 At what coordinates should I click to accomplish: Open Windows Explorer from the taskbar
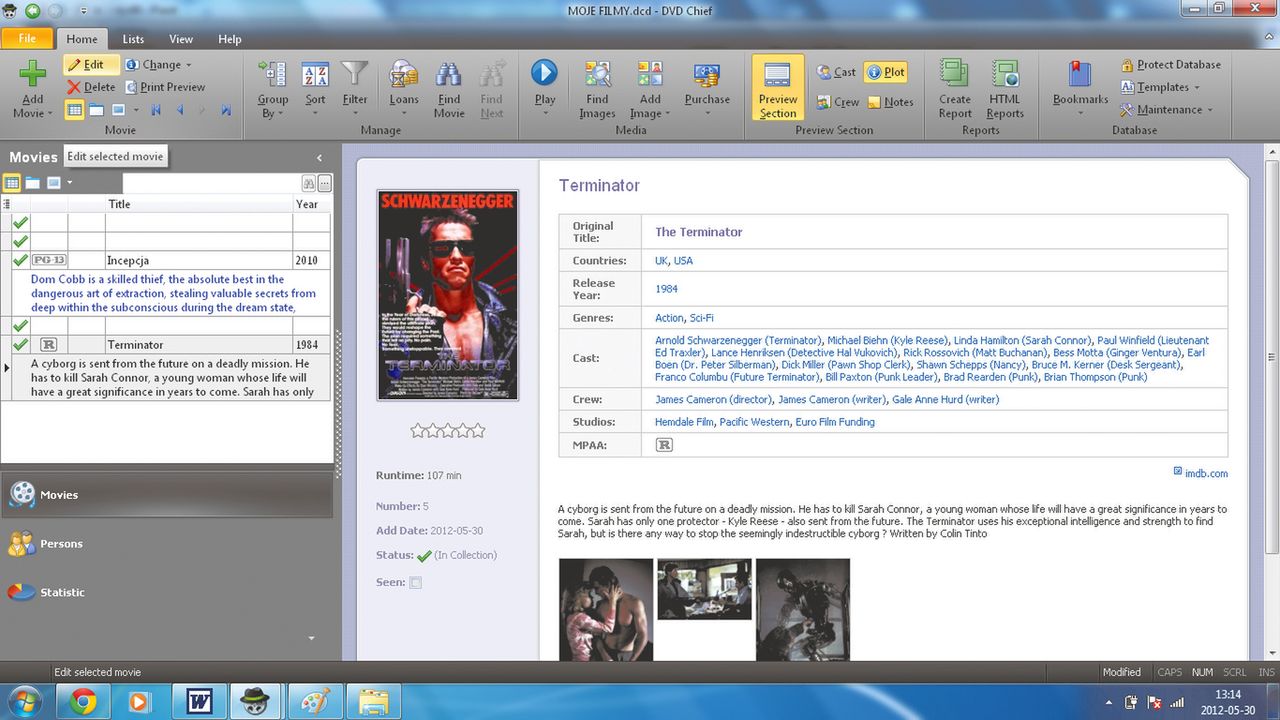373,702
